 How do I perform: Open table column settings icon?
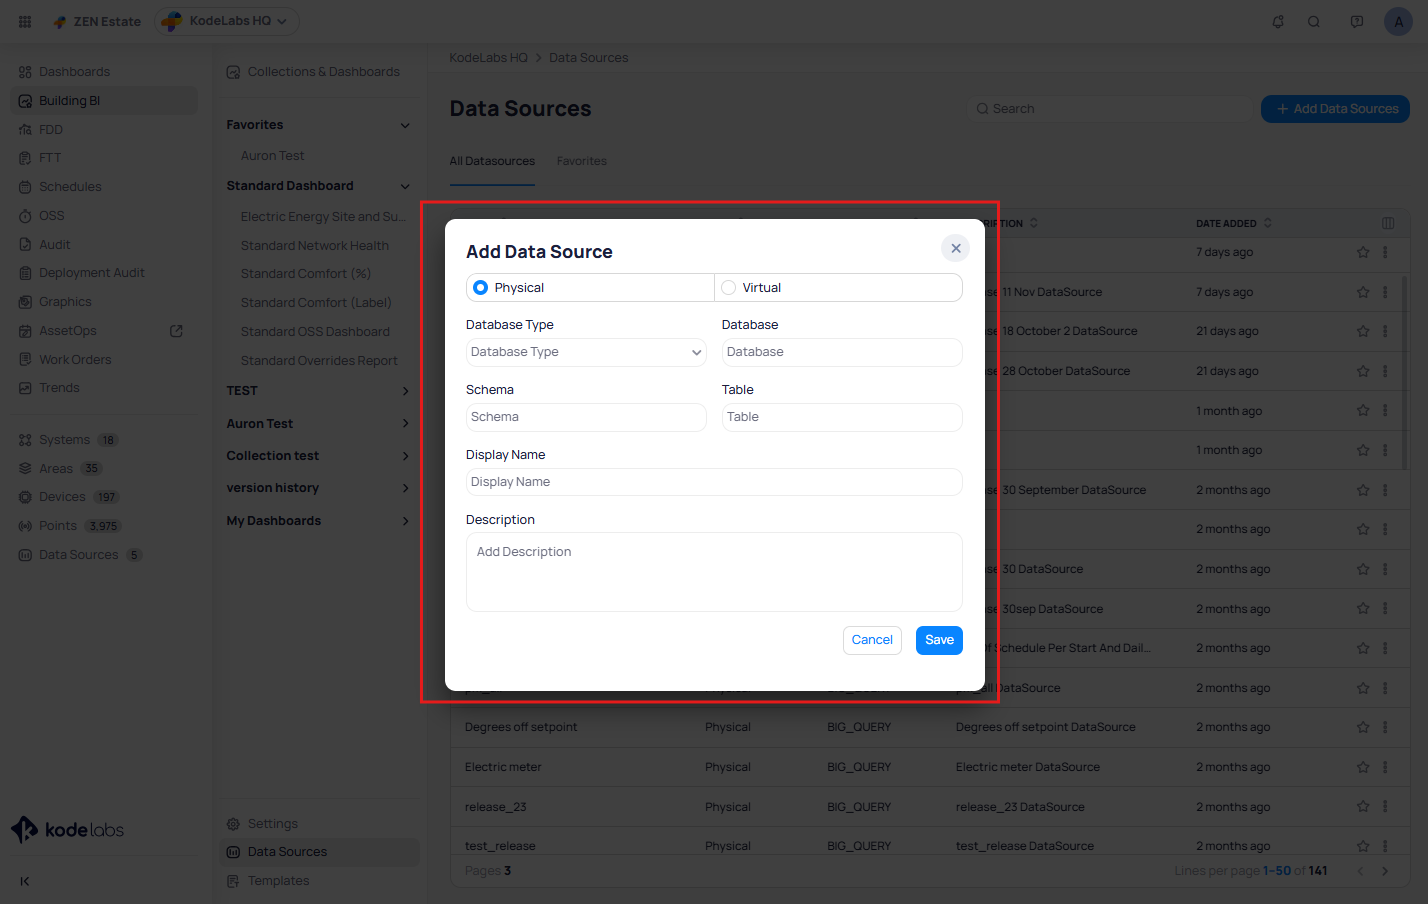point(1388,223)
